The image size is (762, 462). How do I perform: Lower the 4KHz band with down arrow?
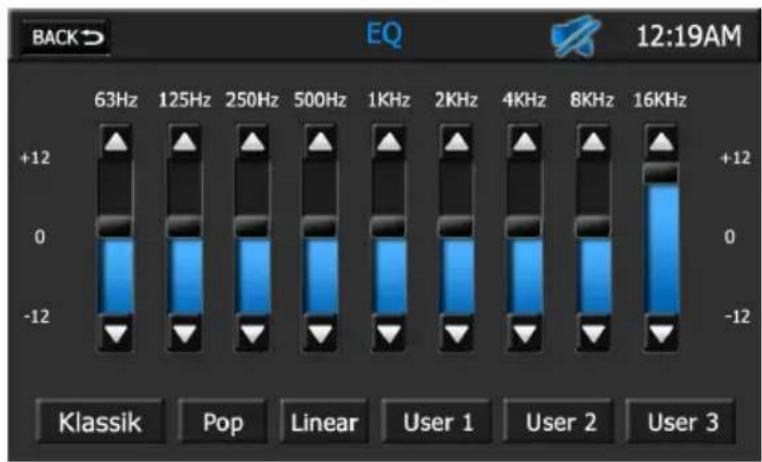pyautogui.click(x=525, y=333)
